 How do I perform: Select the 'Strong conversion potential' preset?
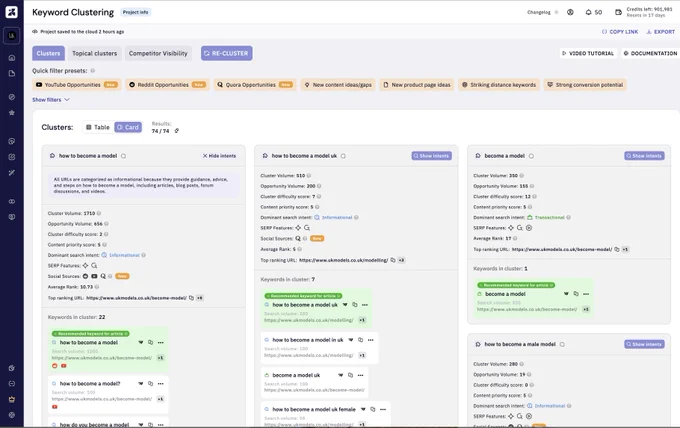point(585,85)
